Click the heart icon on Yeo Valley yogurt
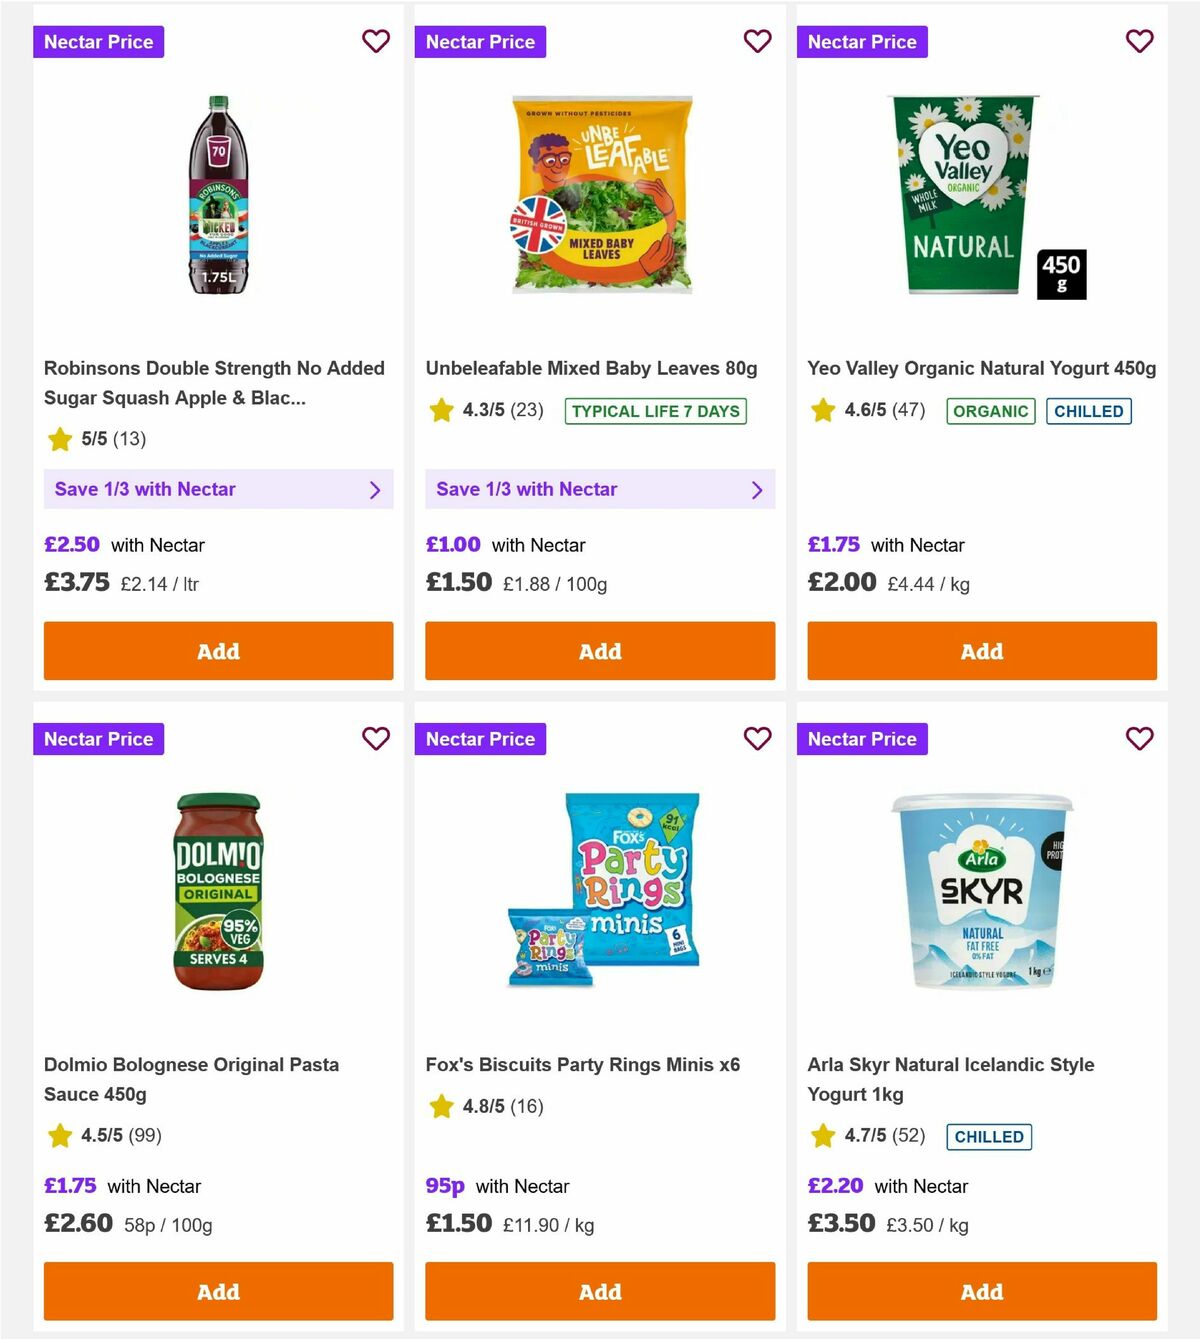Image resolution: width=1200 pixels, height=1339 pixels. (x=1139, y=41)
